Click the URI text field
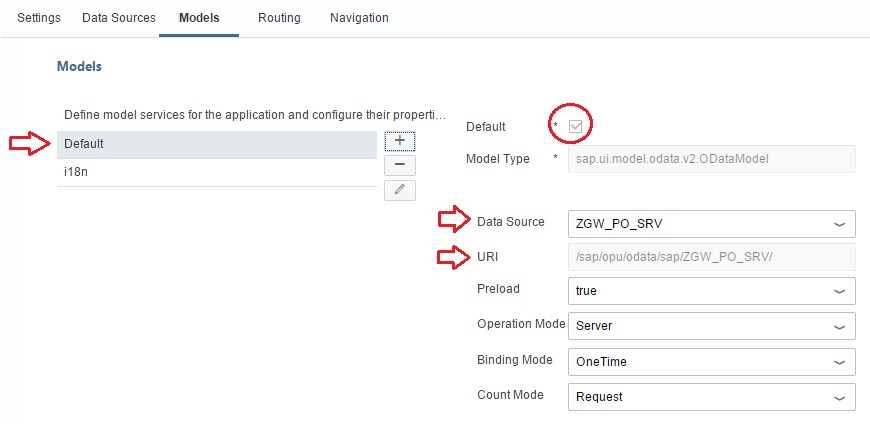The height and width of the screenshot is (424, 870). (x=712, y=257)
